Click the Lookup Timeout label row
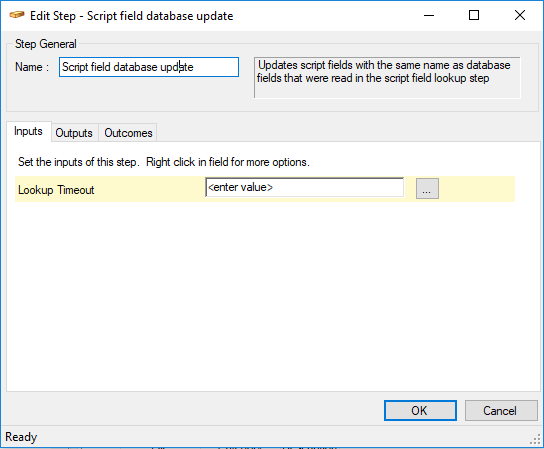 (265, 189)
